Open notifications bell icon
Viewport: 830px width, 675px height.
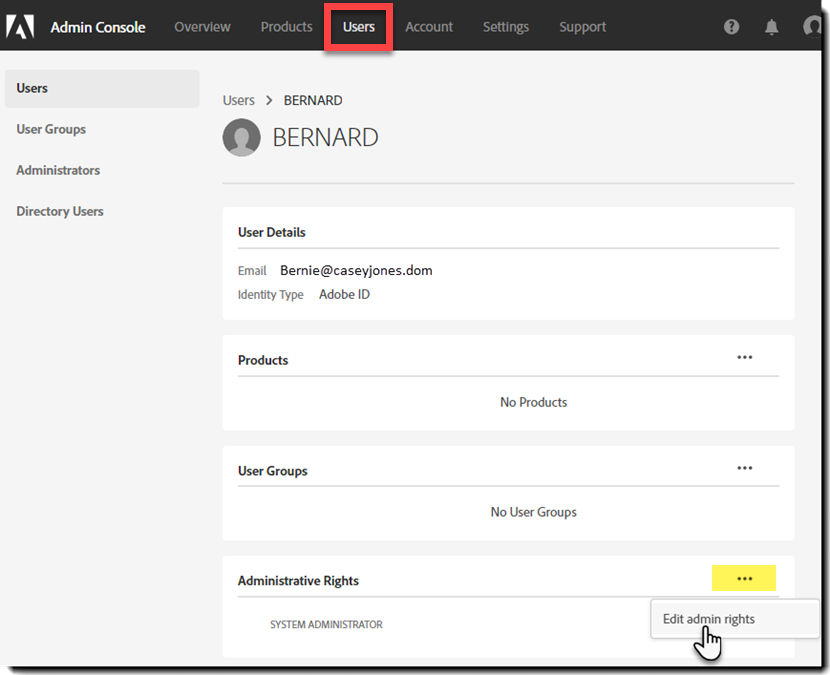click(x=771, y=26)
